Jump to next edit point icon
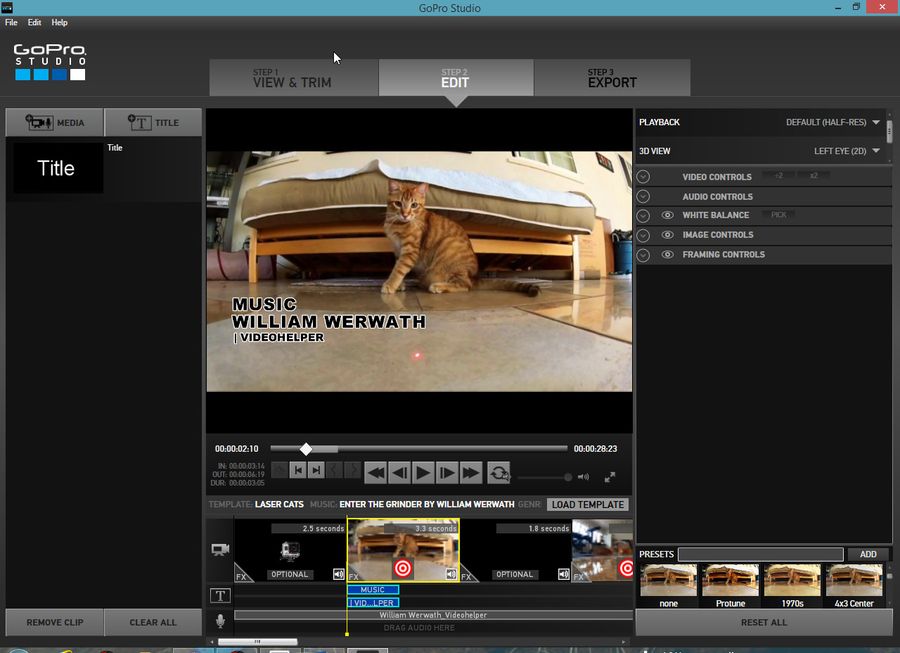 (316, 471)
